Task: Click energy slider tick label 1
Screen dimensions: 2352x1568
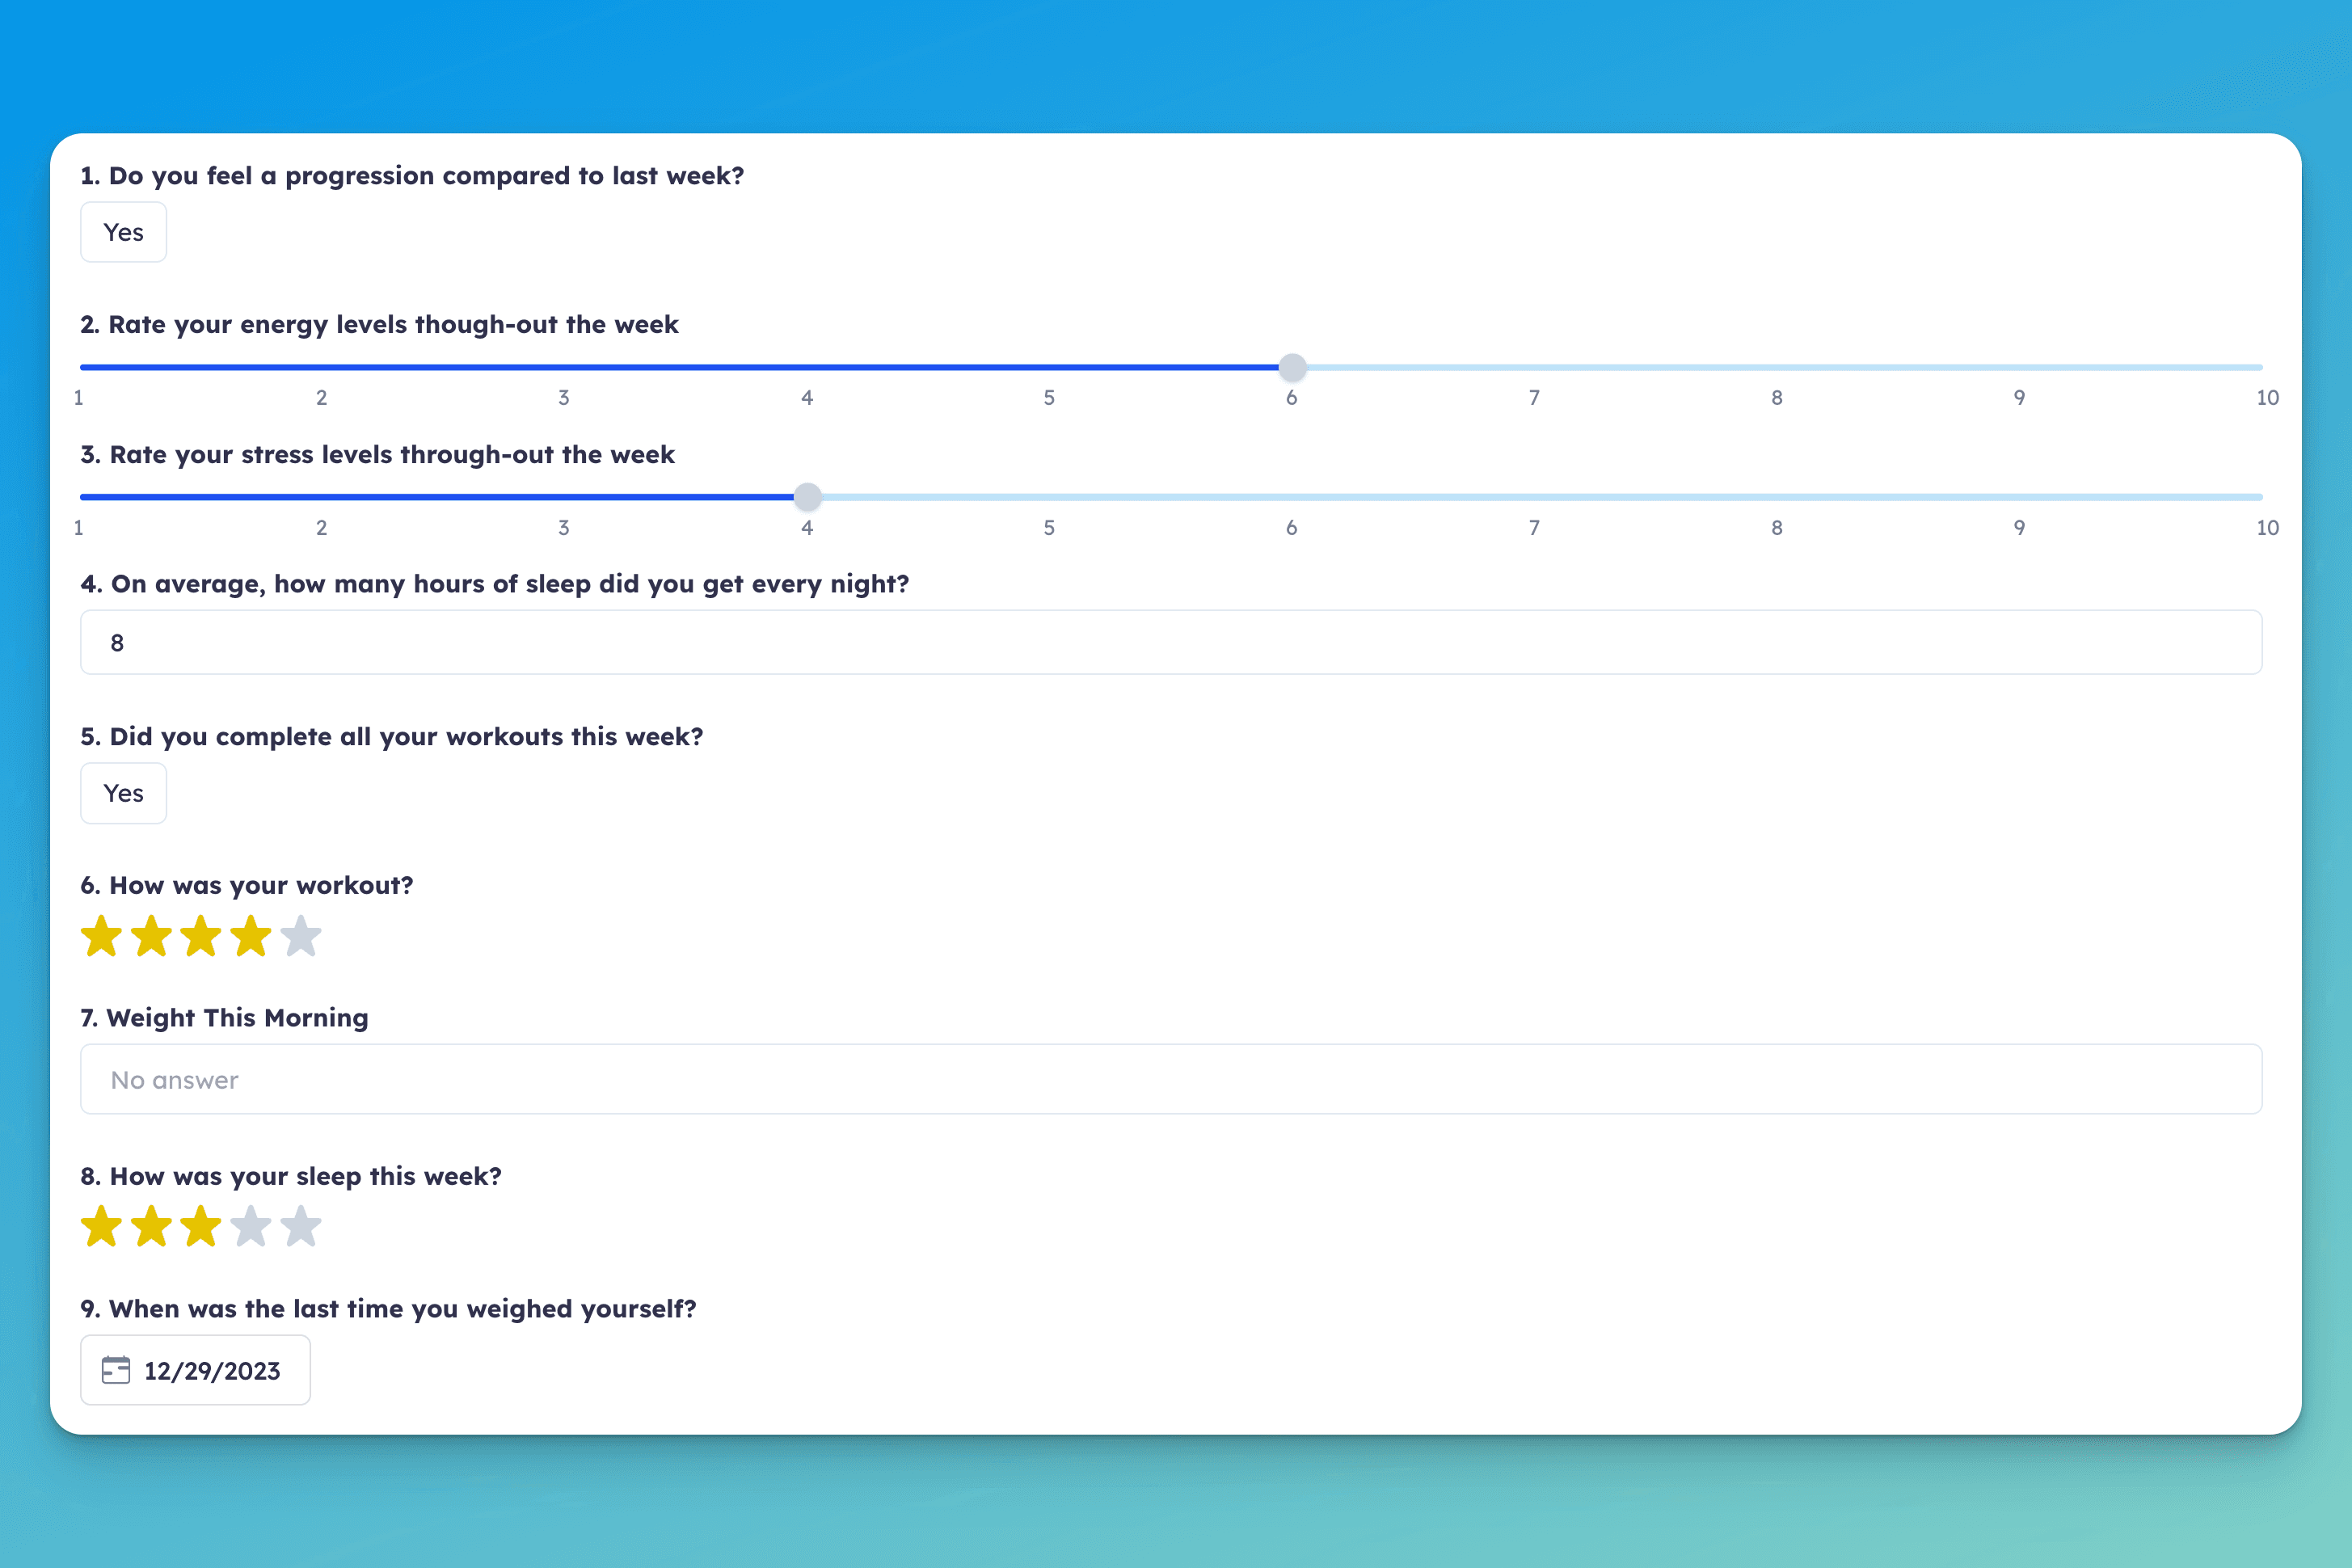Action: coord(79,398)
